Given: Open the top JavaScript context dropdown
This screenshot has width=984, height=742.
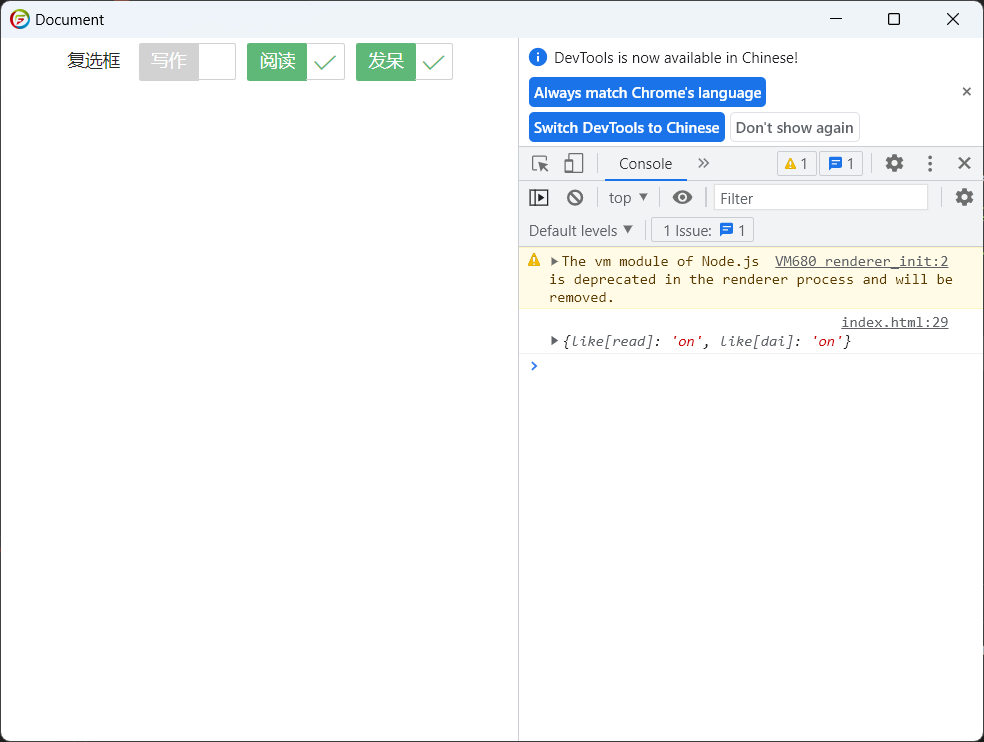Looking at the screenshot, I should click(628, 198).
